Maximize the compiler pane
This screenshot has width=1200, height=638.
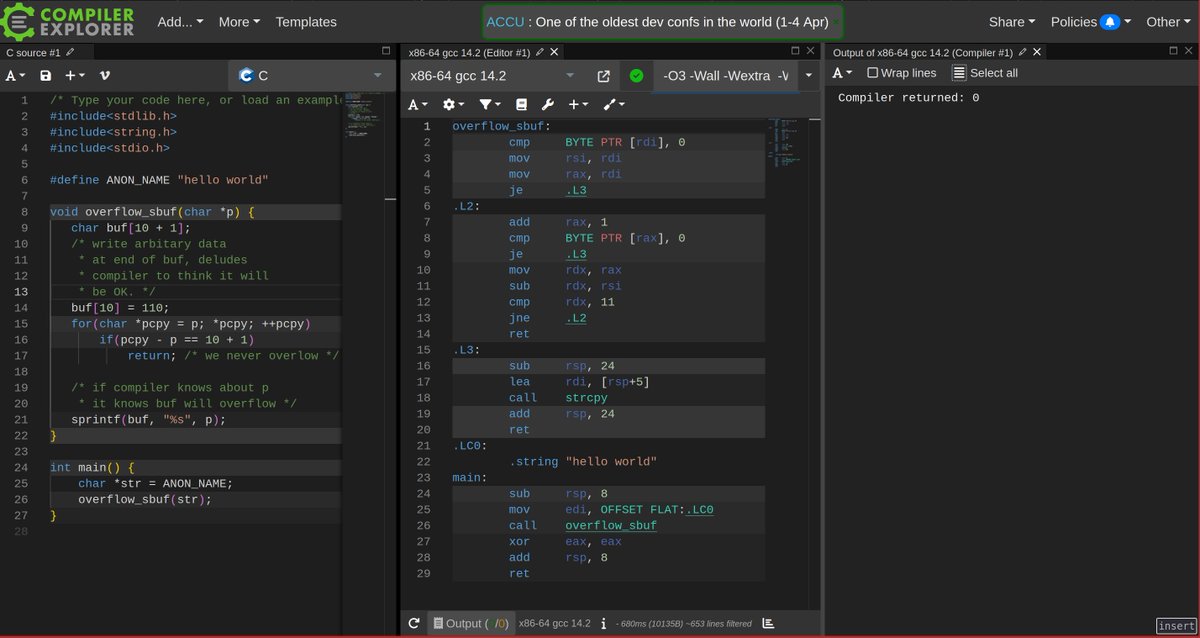(796, 50)
